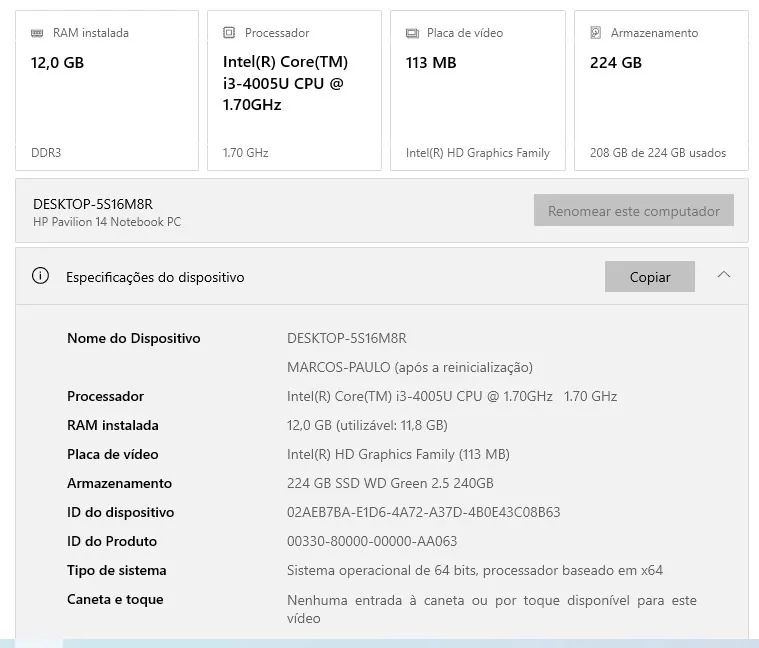Click the Tipo de sistema label

coord(117,571)
